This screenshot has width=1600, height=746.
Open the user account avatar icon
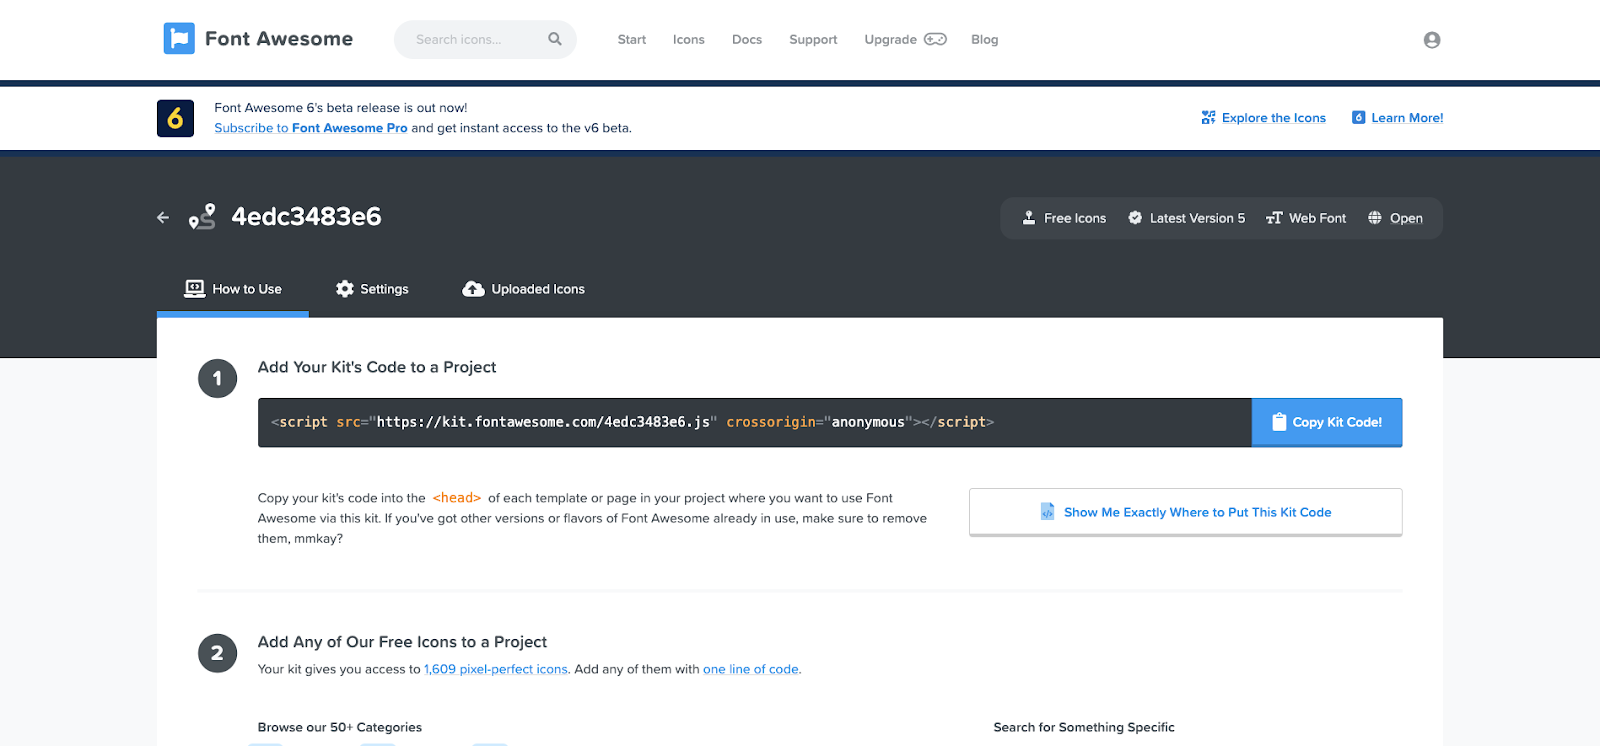[x=1432, y=40]
